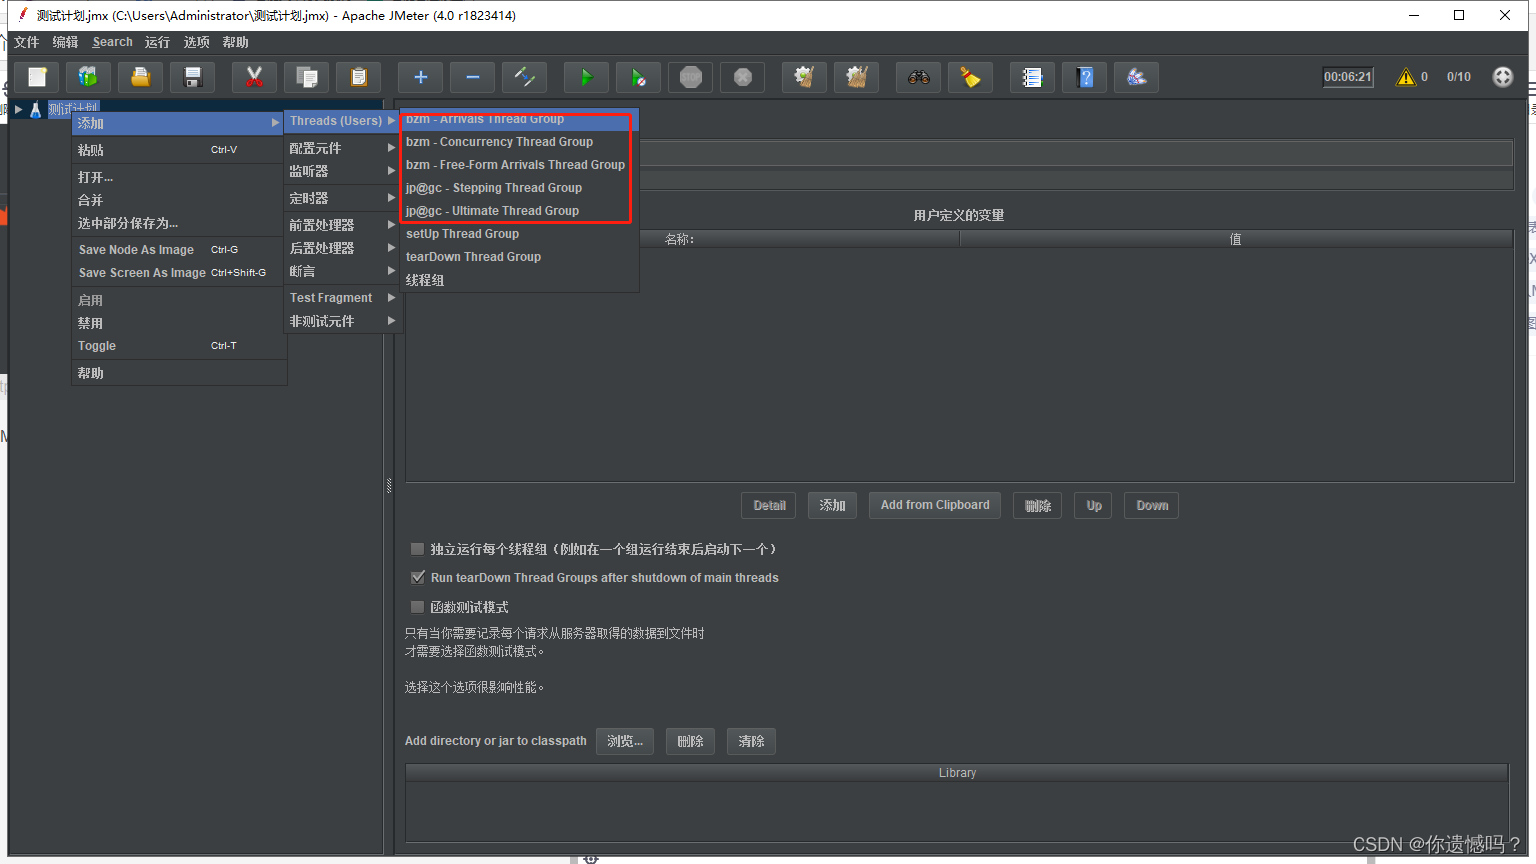The image size is (1536, 864).
Task: Toggle 独立运行每个线程组 checkbox
Action: 418,549
